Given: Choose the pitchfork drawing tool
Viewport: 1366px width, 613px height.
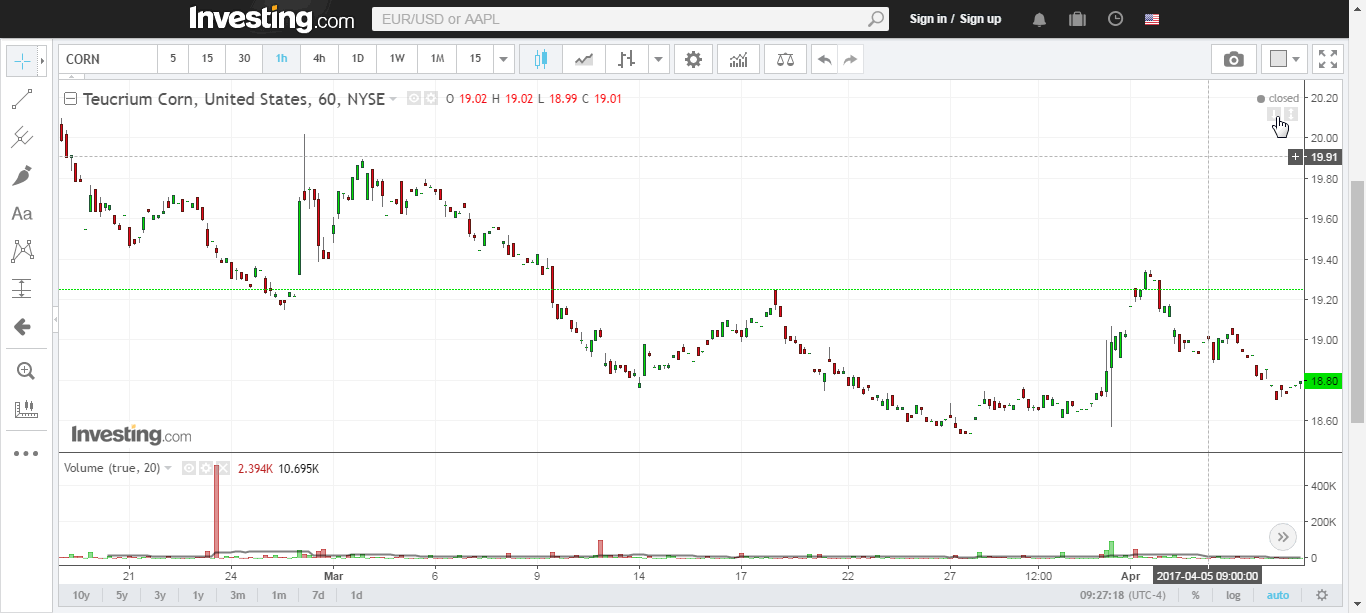Looking at the screenshot, I should pyautogui.click(x=22, y=137).
